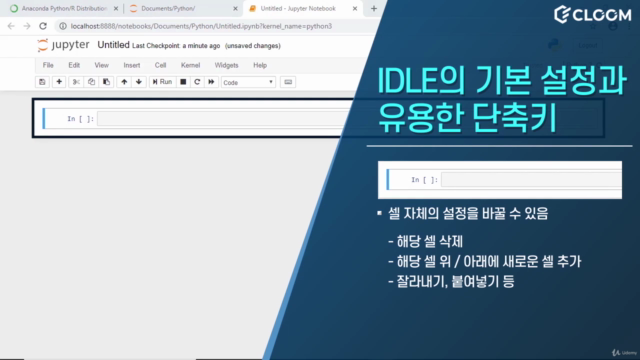Click the Jupyter logo

[63, 45]
